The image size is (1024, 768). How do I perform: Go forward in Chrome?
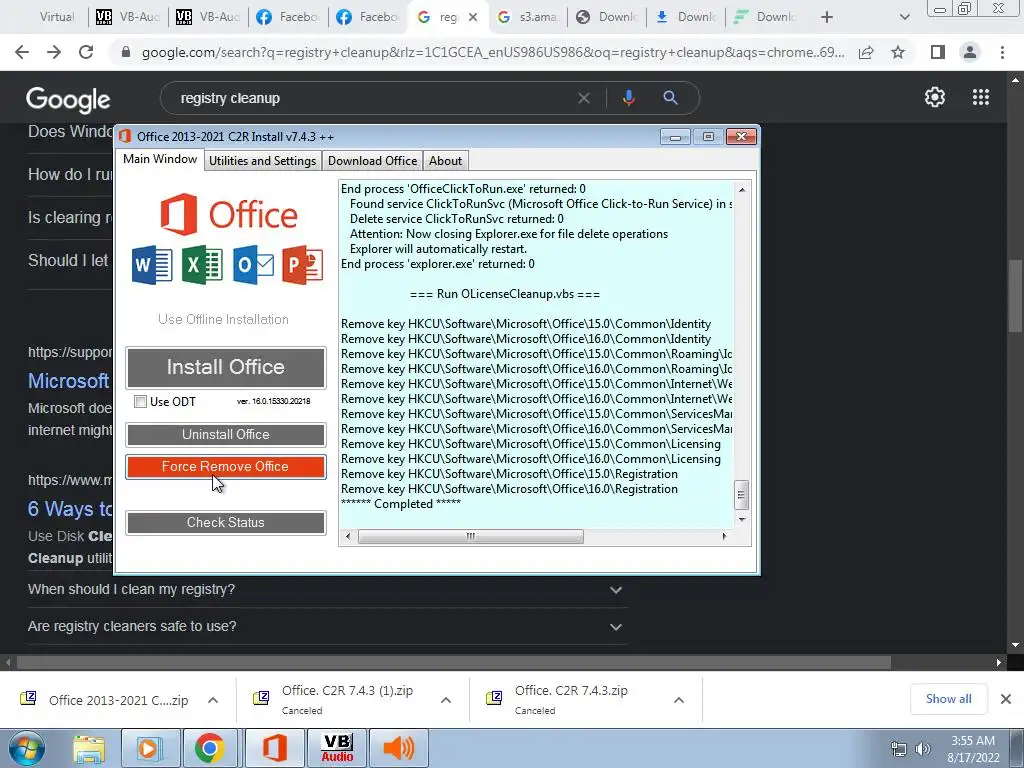coord(54,52)
